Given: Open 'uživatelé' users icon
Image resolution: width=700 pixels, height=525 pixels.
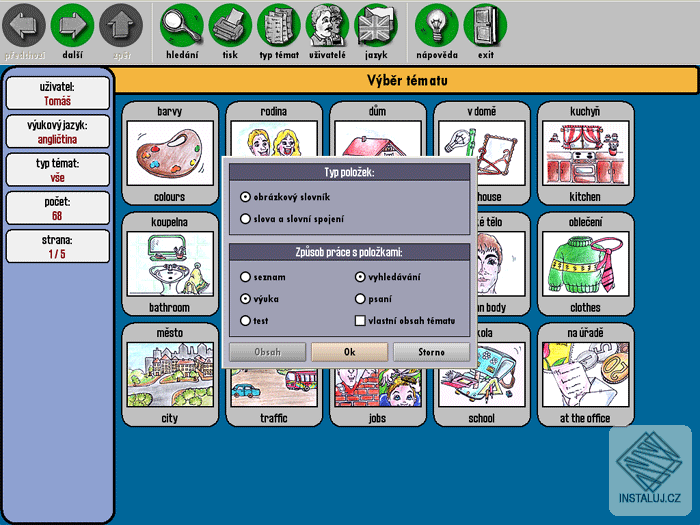Looking at the screenshot, I should (x=327, y=26).
